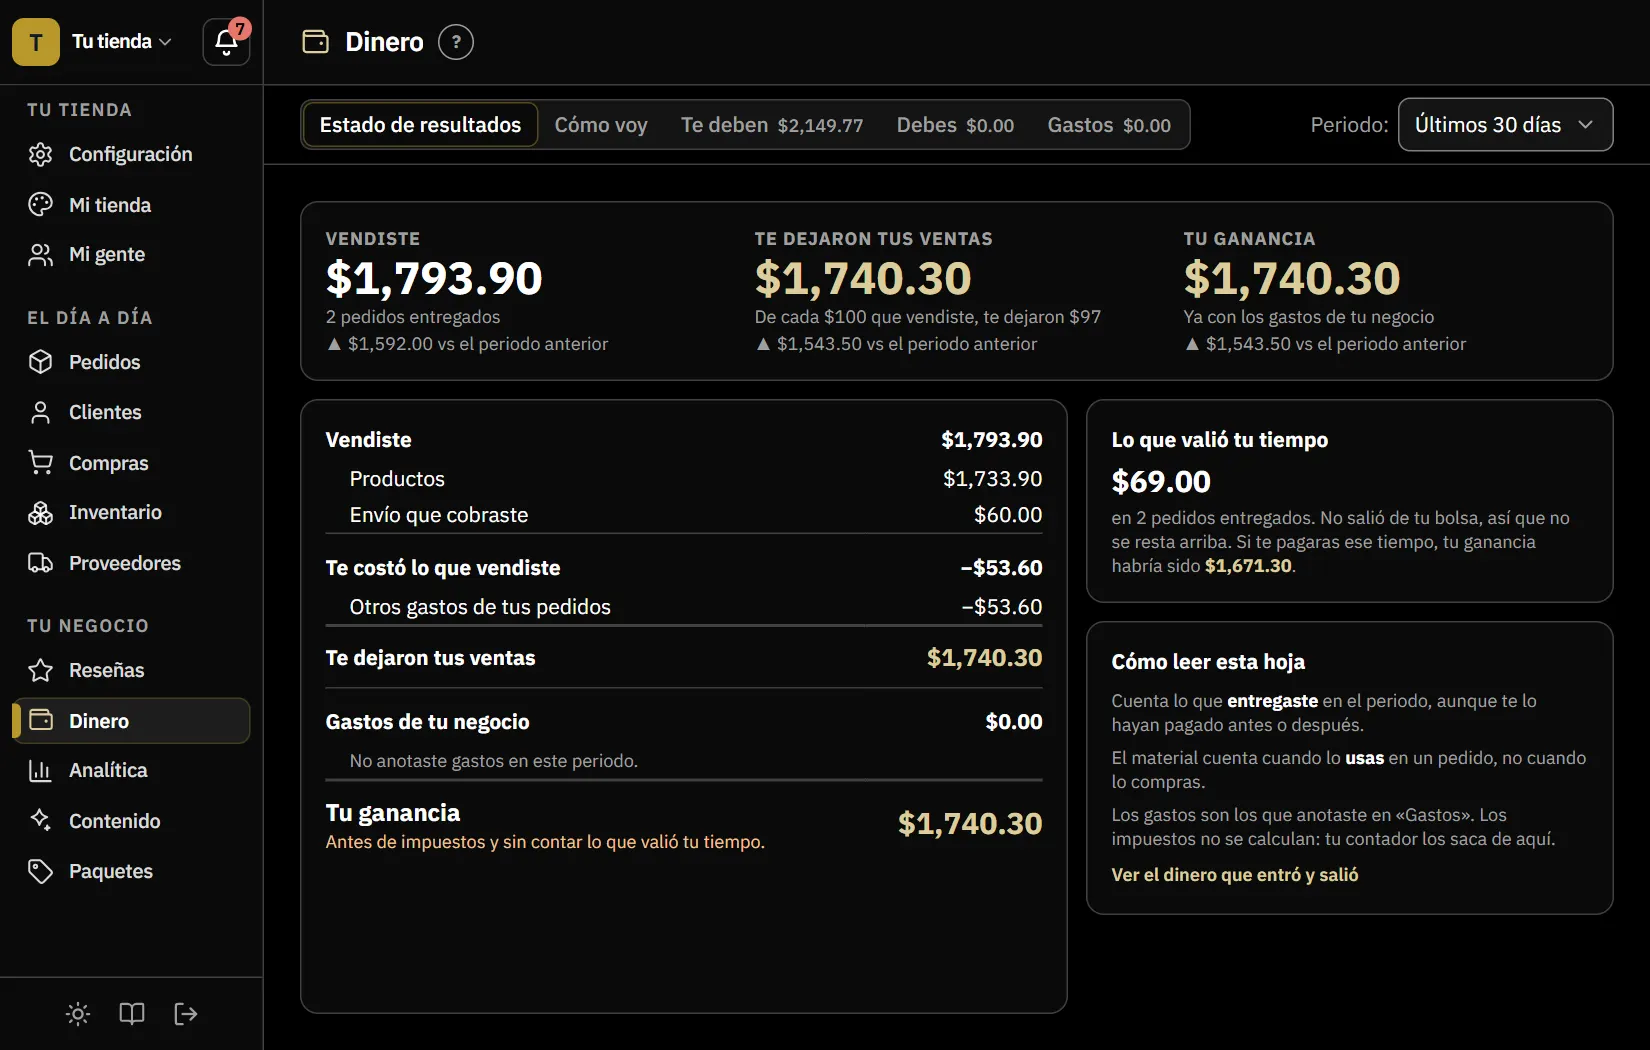
Task: Click the $69.00 time value amount
Action: [1161, 482]
